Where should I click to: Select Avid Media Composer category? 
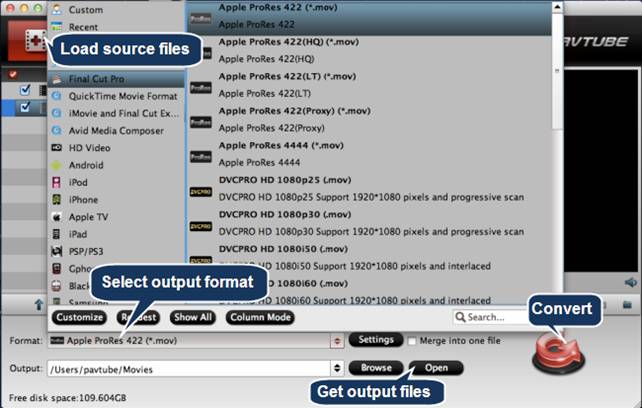point(116,131)
